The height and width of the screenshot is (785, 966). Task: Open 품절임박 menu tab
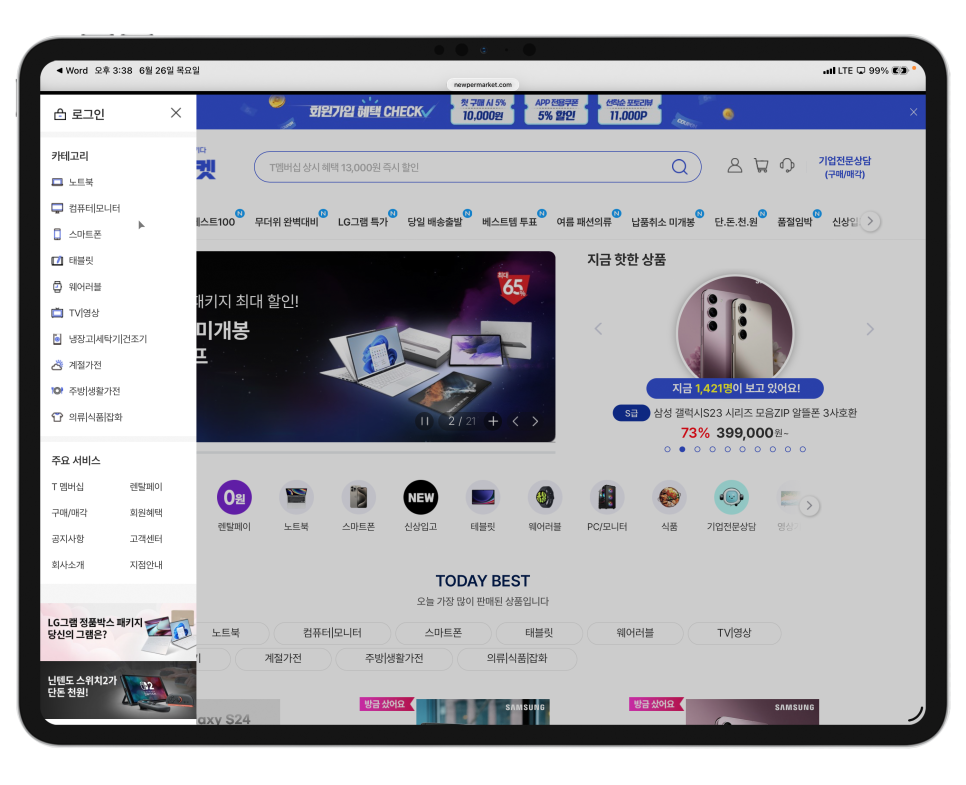[x=795, y=222]
